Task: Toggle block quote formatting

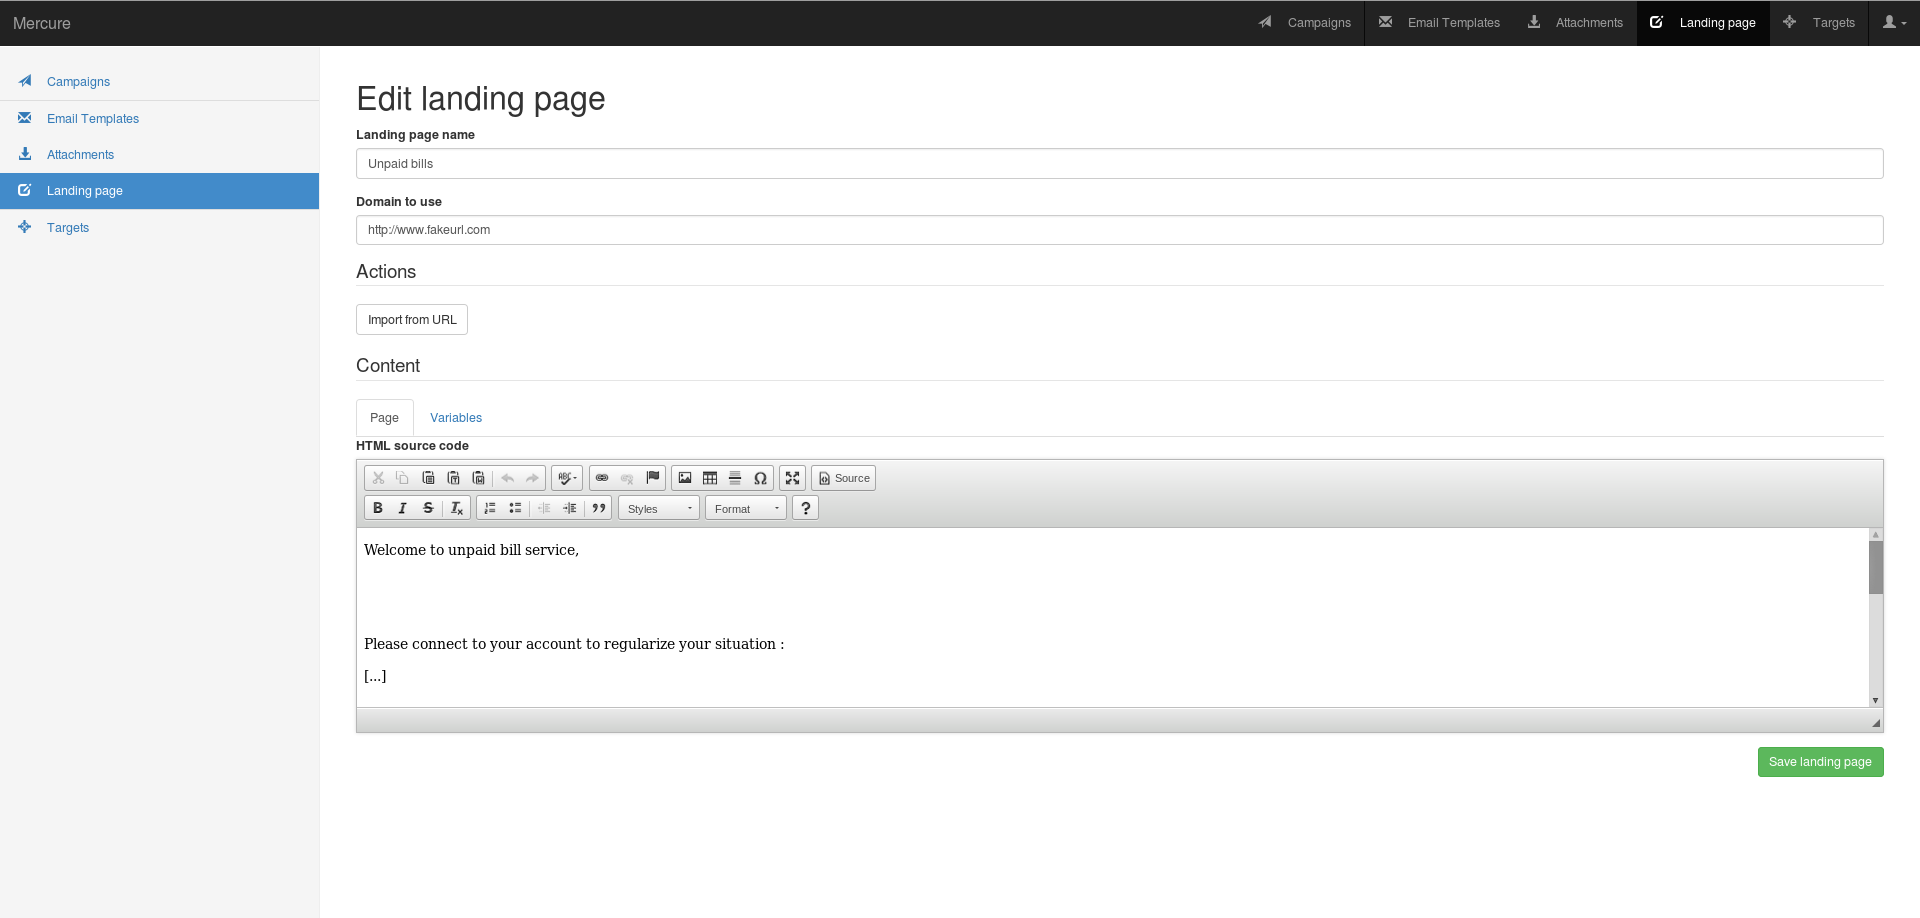Action: coord(598,508)
